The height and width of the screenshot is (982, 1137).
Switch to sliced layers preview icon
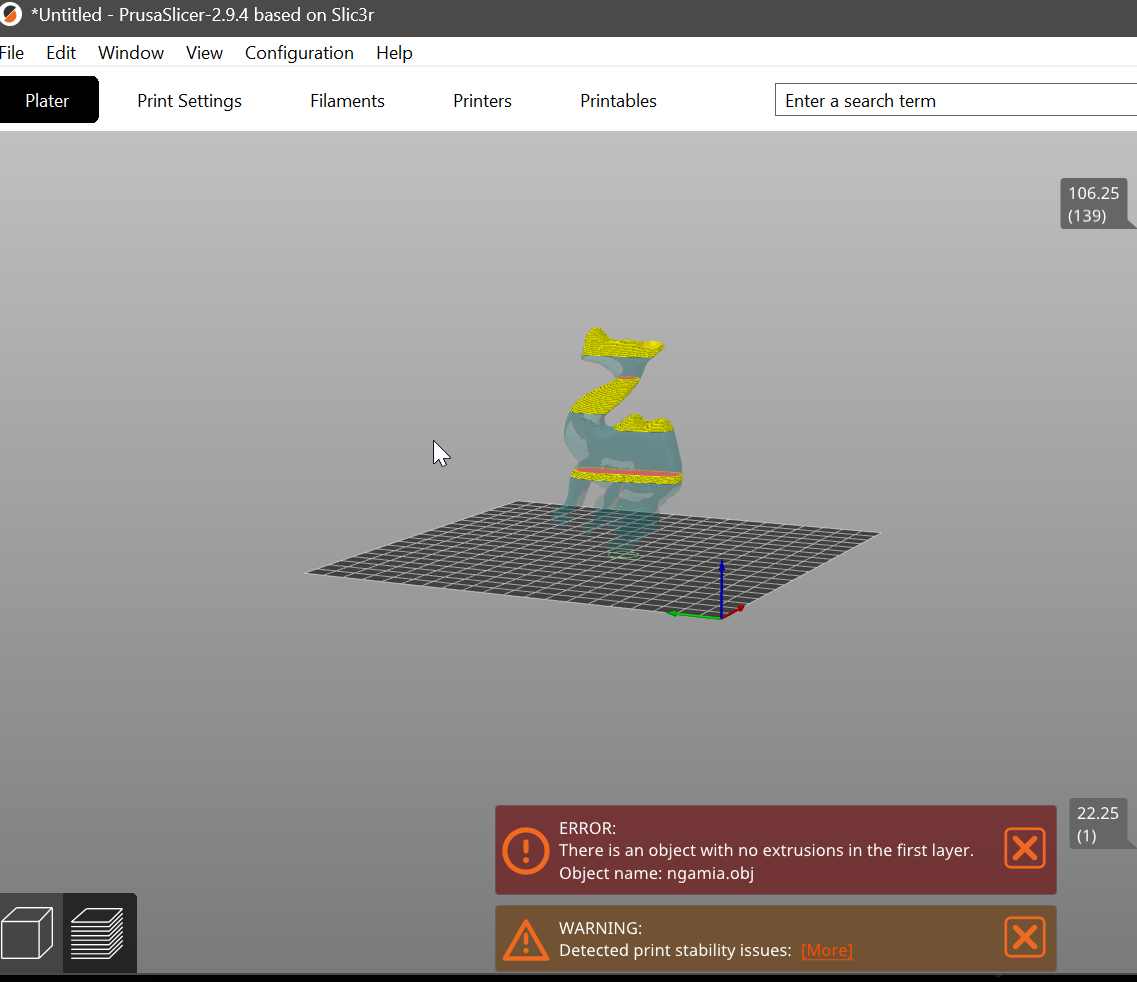97,933
